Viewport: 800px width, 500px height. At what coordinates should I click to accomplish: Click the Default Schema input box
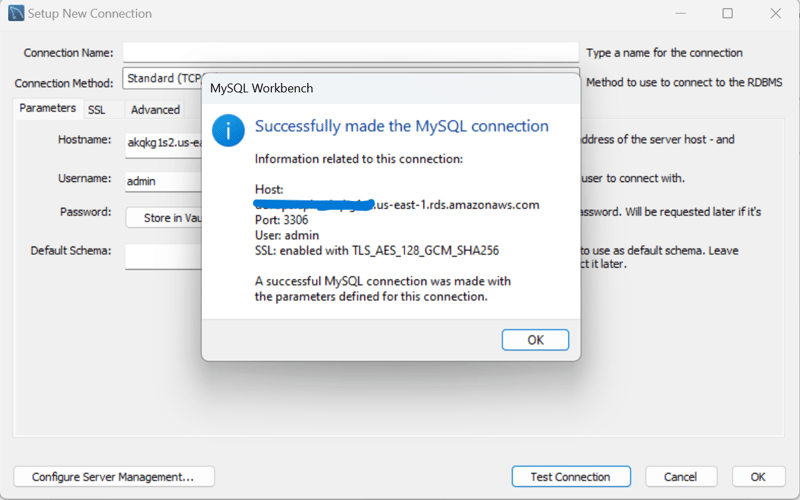pyautogui.click(x=163, y=256)
